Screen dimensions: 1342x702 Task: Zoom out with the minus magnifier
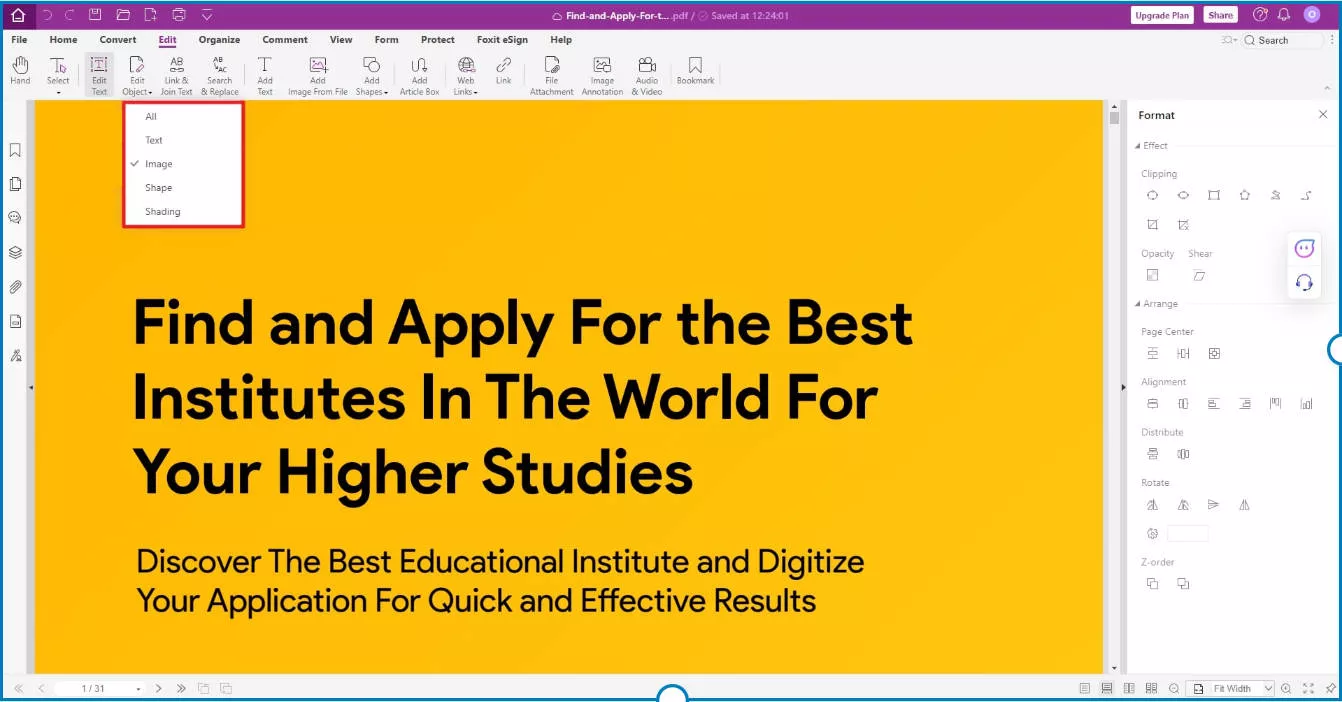[x=1174, y=688]
